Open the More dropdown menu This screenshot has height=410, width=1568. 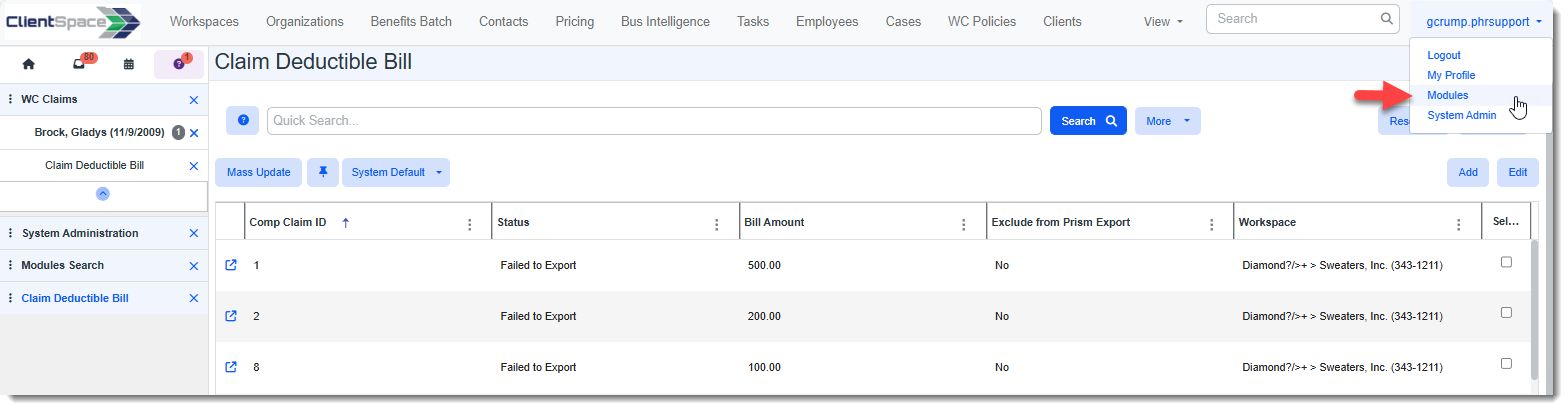point(1167,121)
